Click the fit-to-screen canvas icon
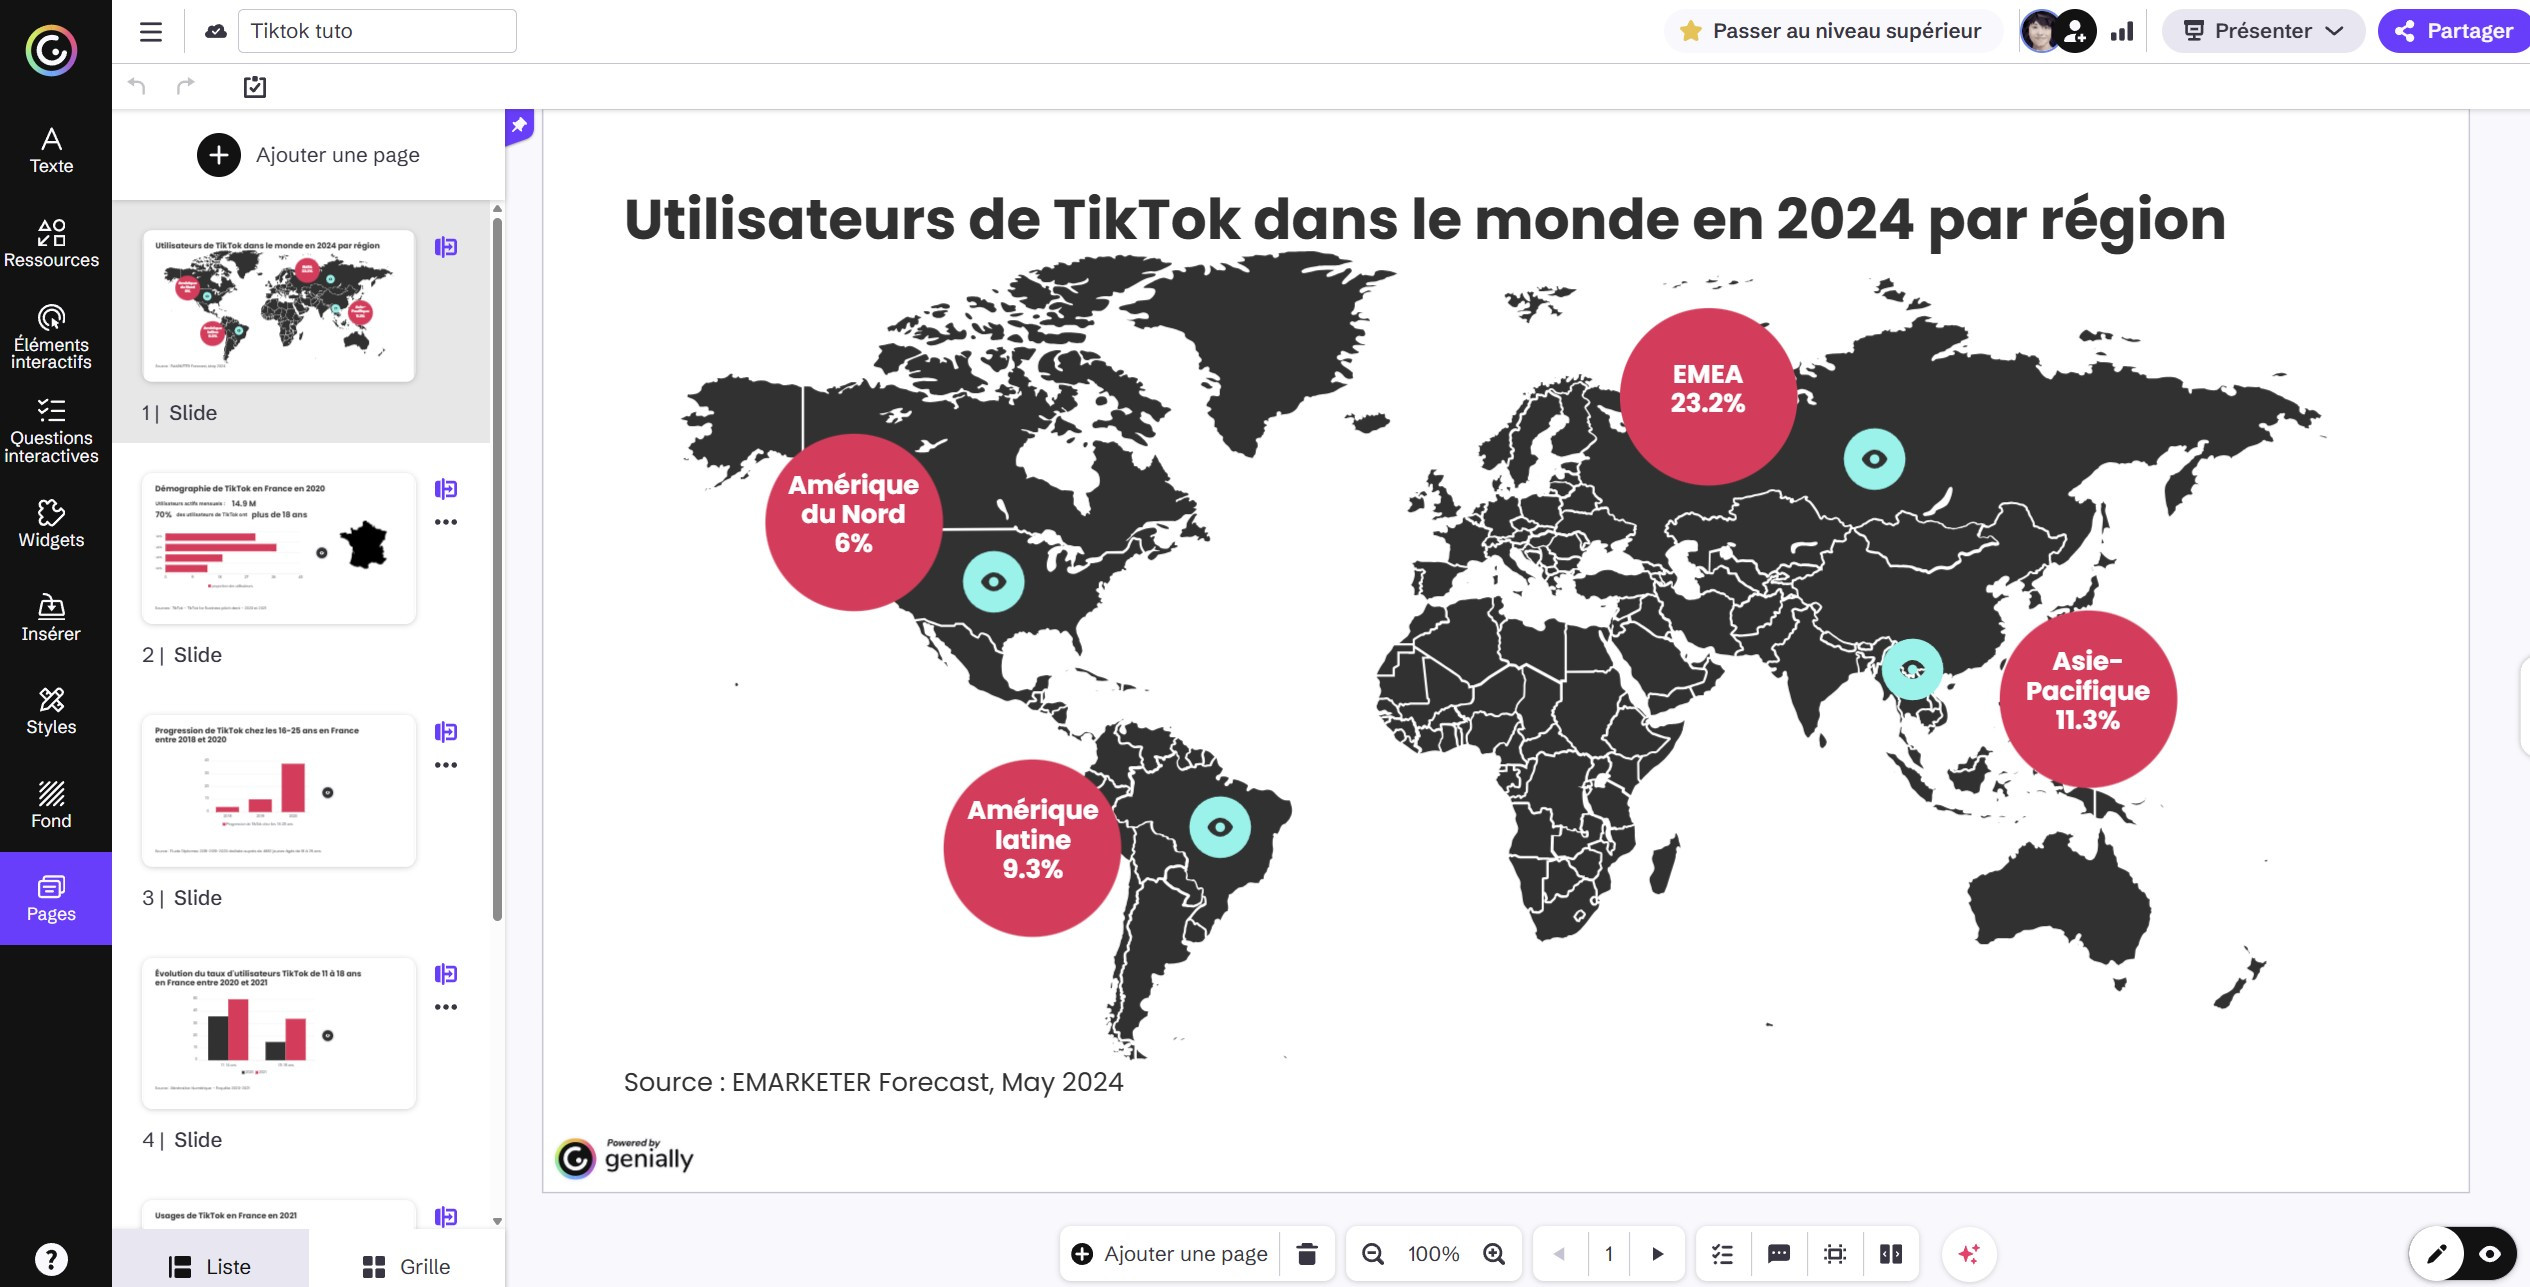Screen dimensions: 2530x1287 [1835, 1254]
